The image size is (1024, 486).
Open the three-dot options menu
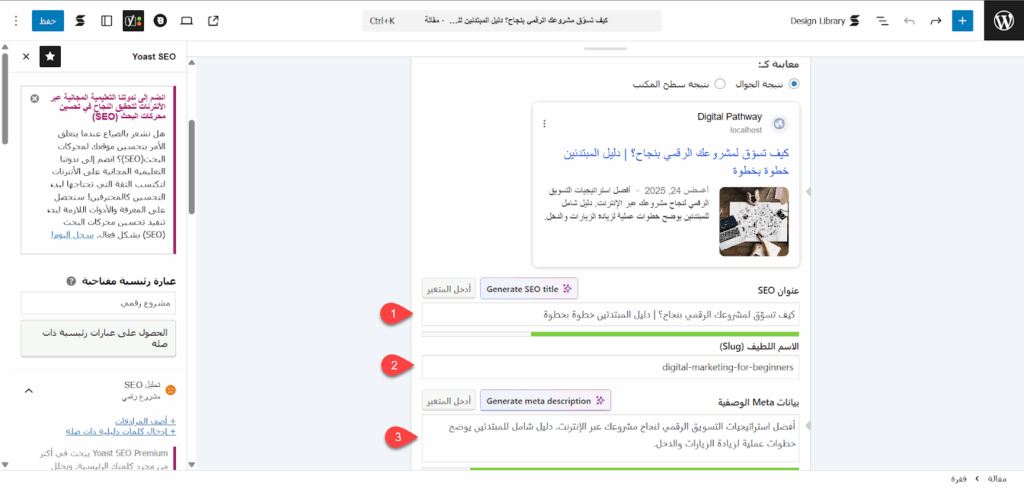(15, 20)
